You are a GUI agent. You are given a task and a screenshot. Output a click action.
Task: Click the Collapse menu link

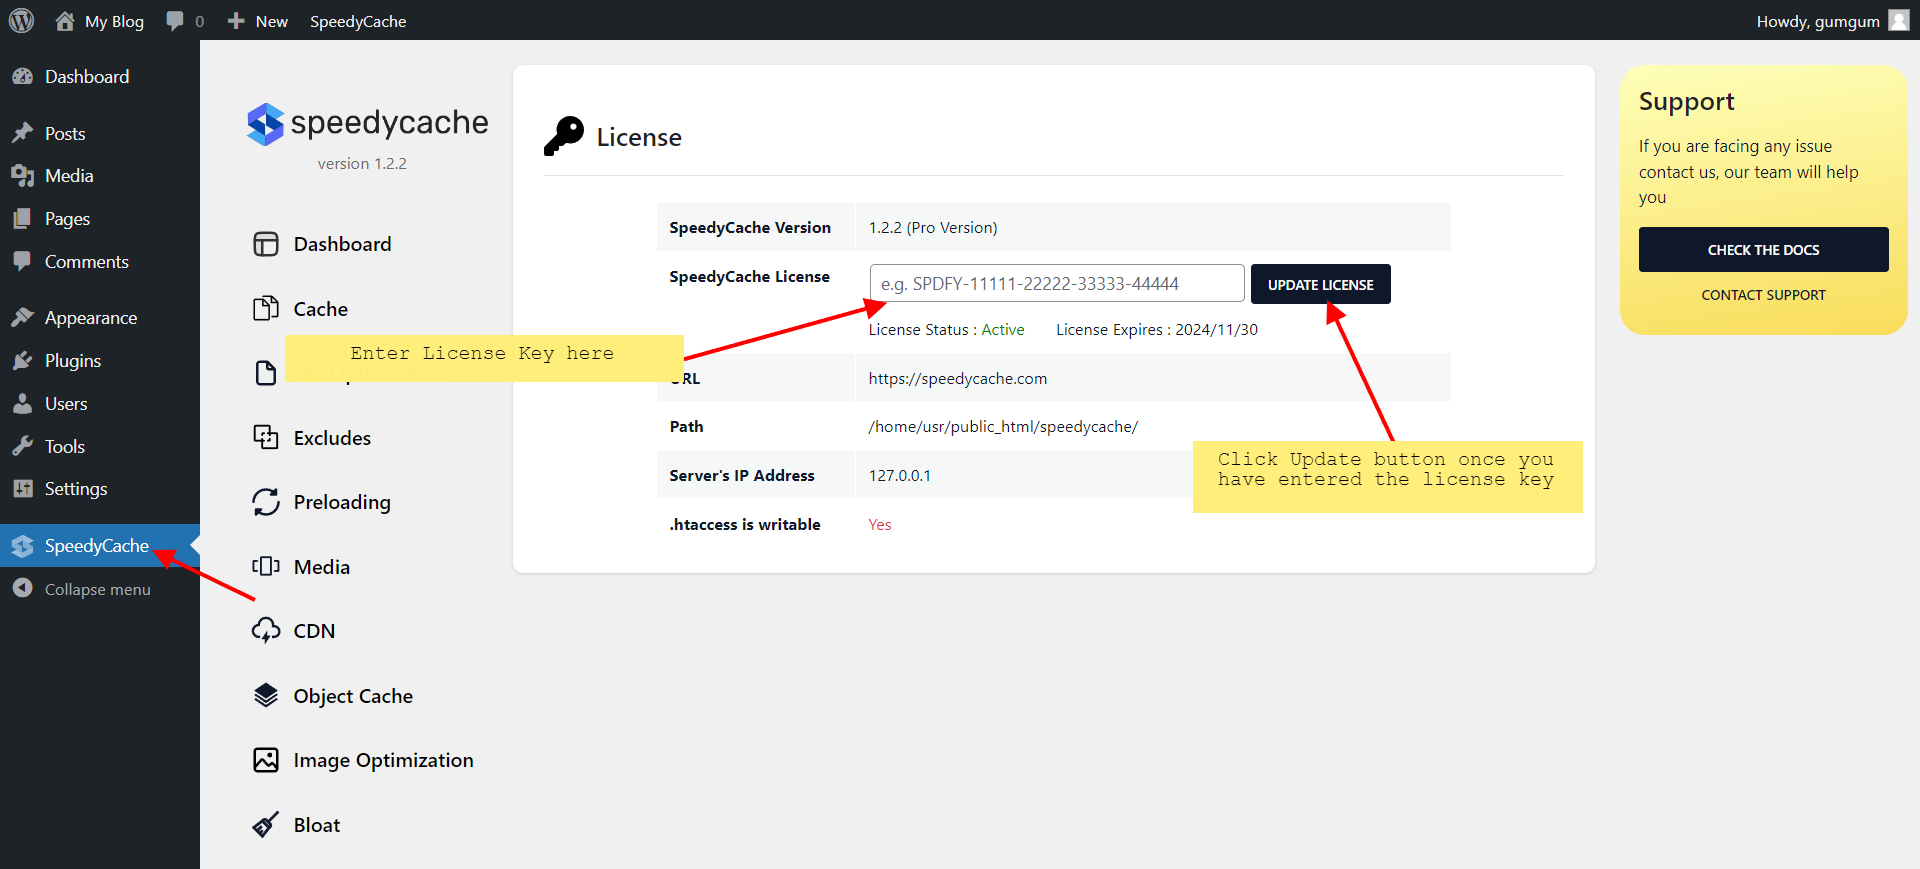[x=97, y=589]
